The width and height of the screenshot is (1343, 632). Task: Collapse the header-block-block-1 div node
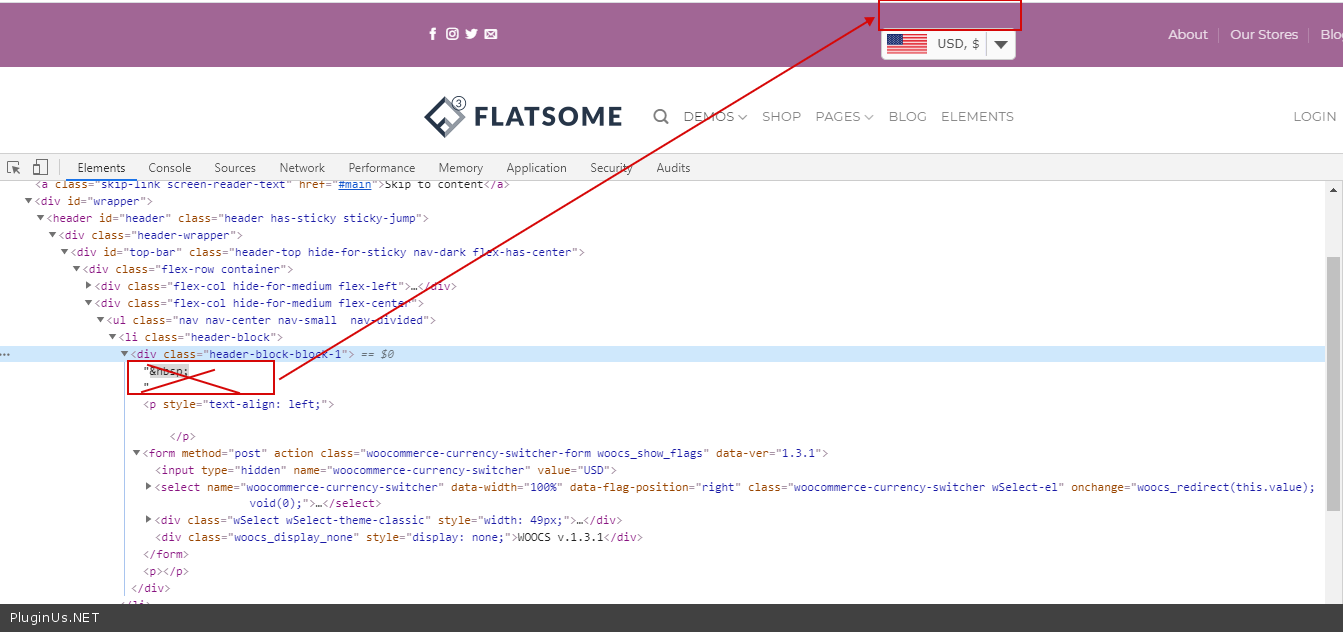coord(125,354)
